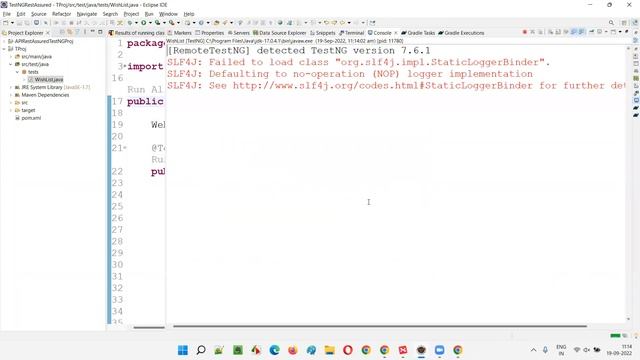The width and height of the screenshot is (640, 360).
Task: Open the File menu
Action: pyautogui.click(x=7, y=14)
